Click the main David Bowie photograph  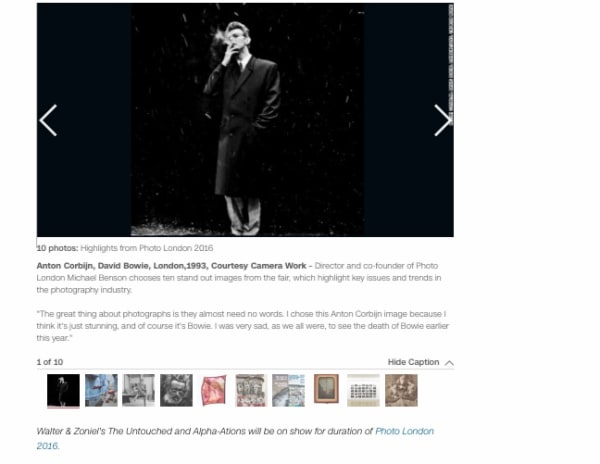247,120
